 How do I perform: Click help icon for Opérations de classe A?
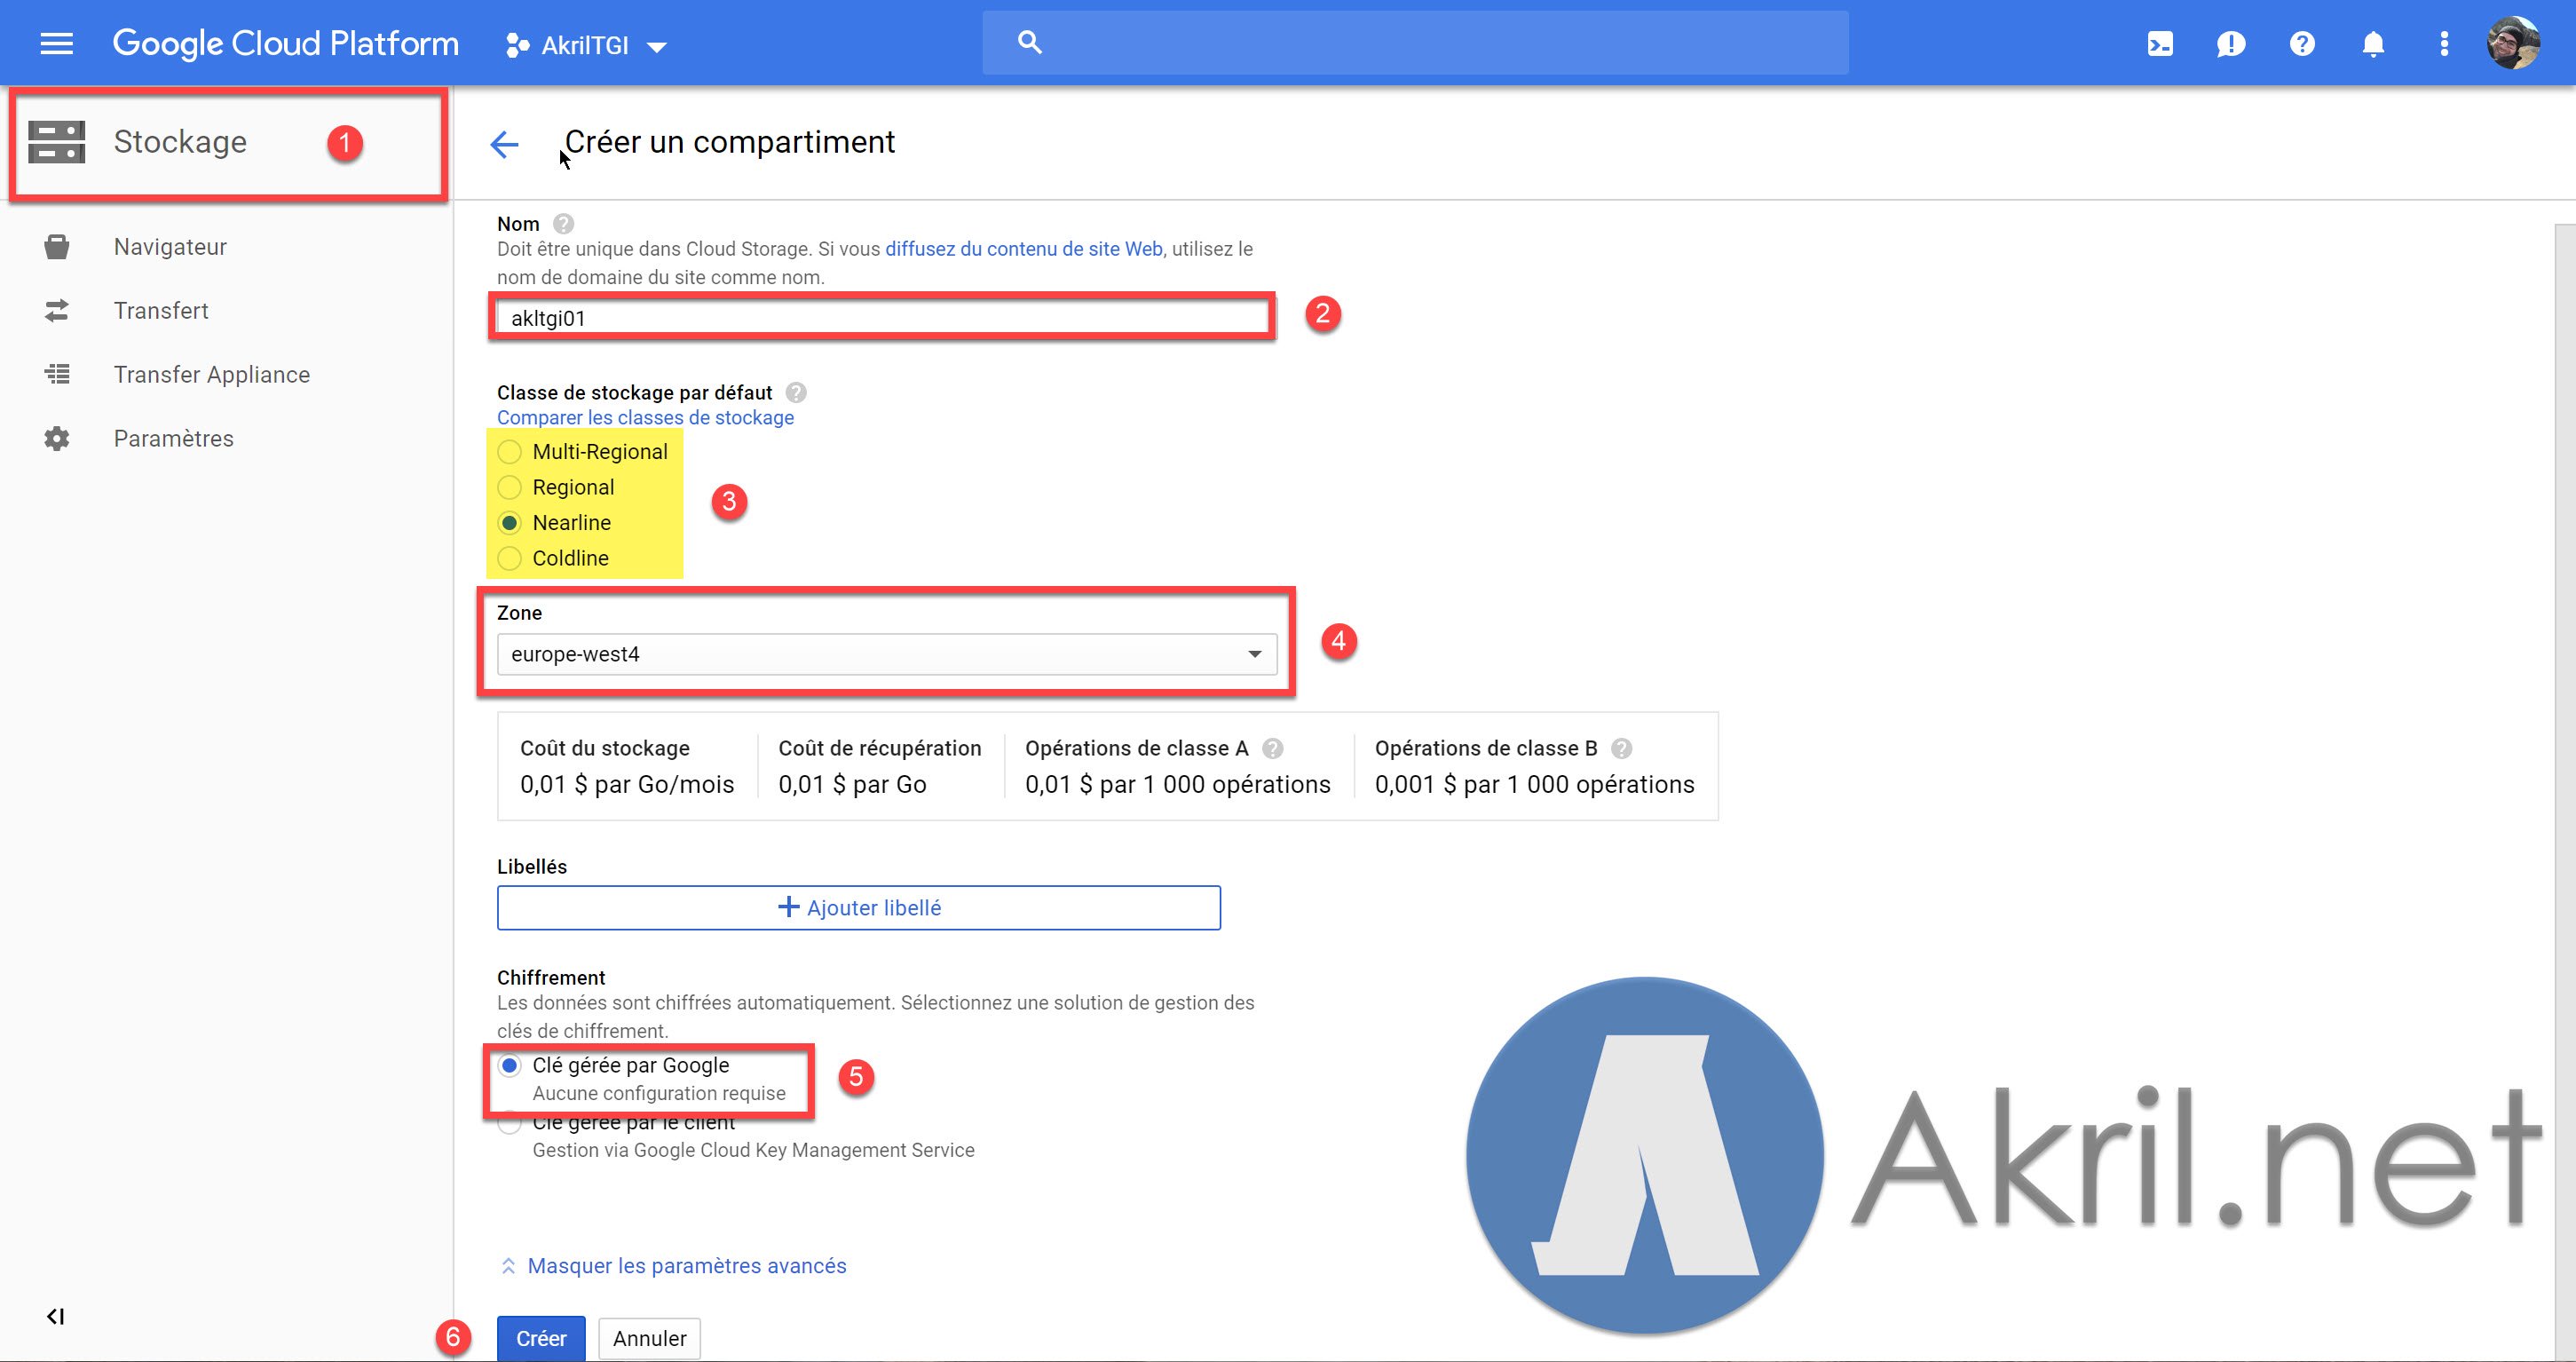tap(1273, 748)
